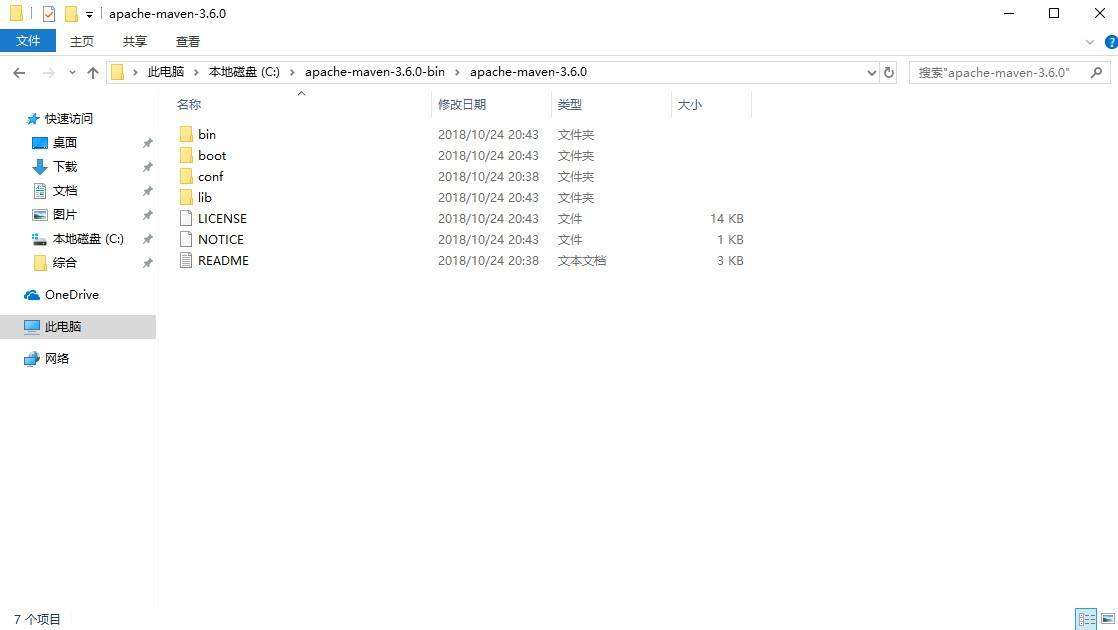Click the 14 KB size of LICENSE
Viewport: 1118px width, 630px height.
[727, 218]
